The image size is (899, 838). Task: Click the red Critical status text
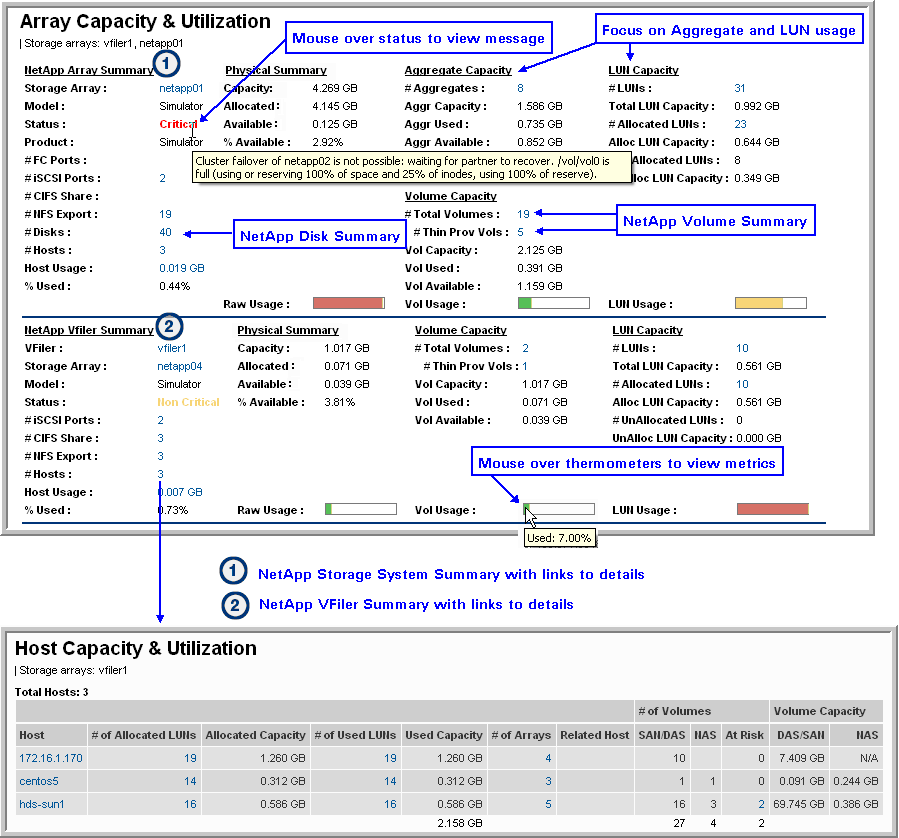[x=178, y=125]
